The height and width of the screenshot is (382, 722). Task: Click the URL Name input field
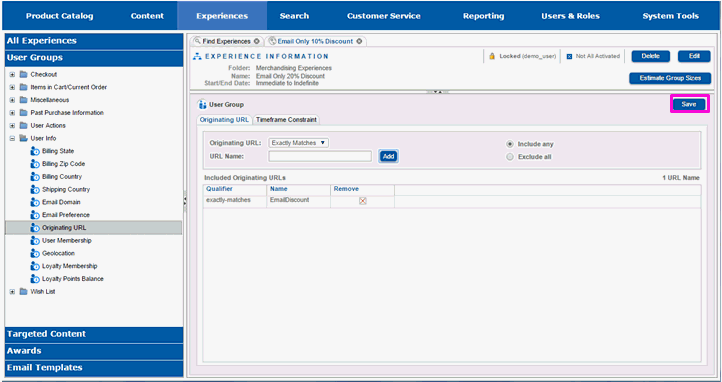[320, 156]
